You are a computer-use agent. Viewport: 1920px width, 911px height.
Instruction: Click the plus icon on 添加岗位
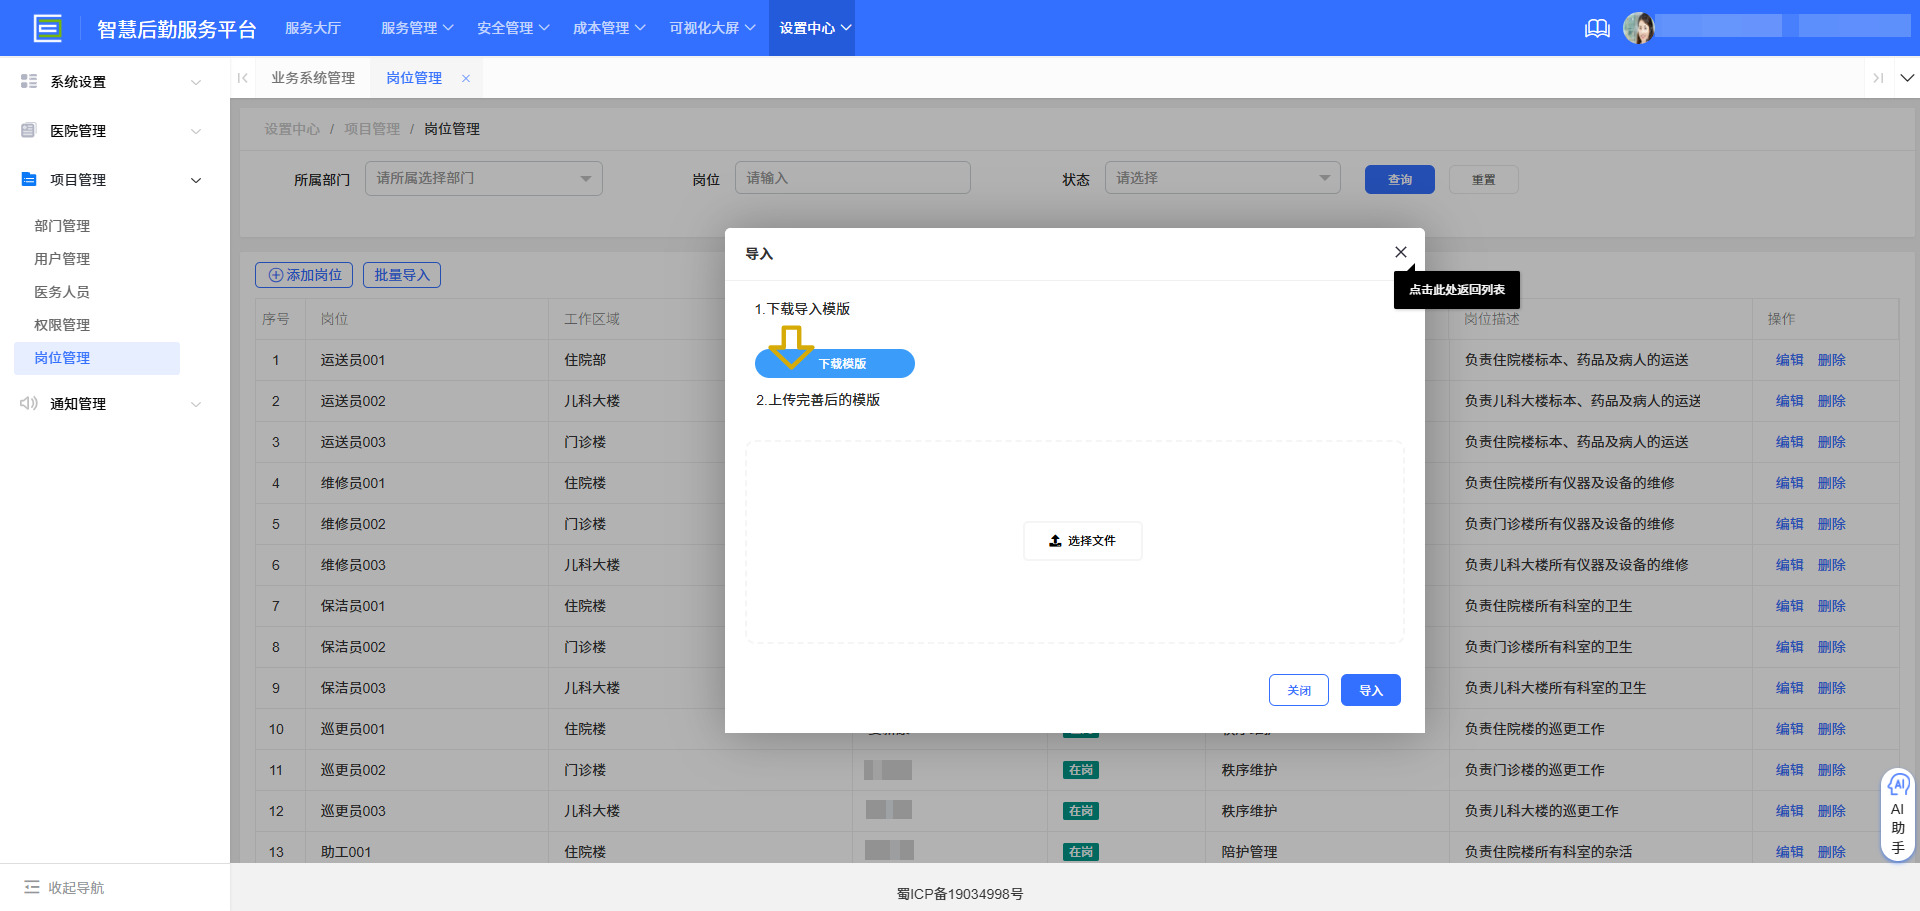pos(274,274)
